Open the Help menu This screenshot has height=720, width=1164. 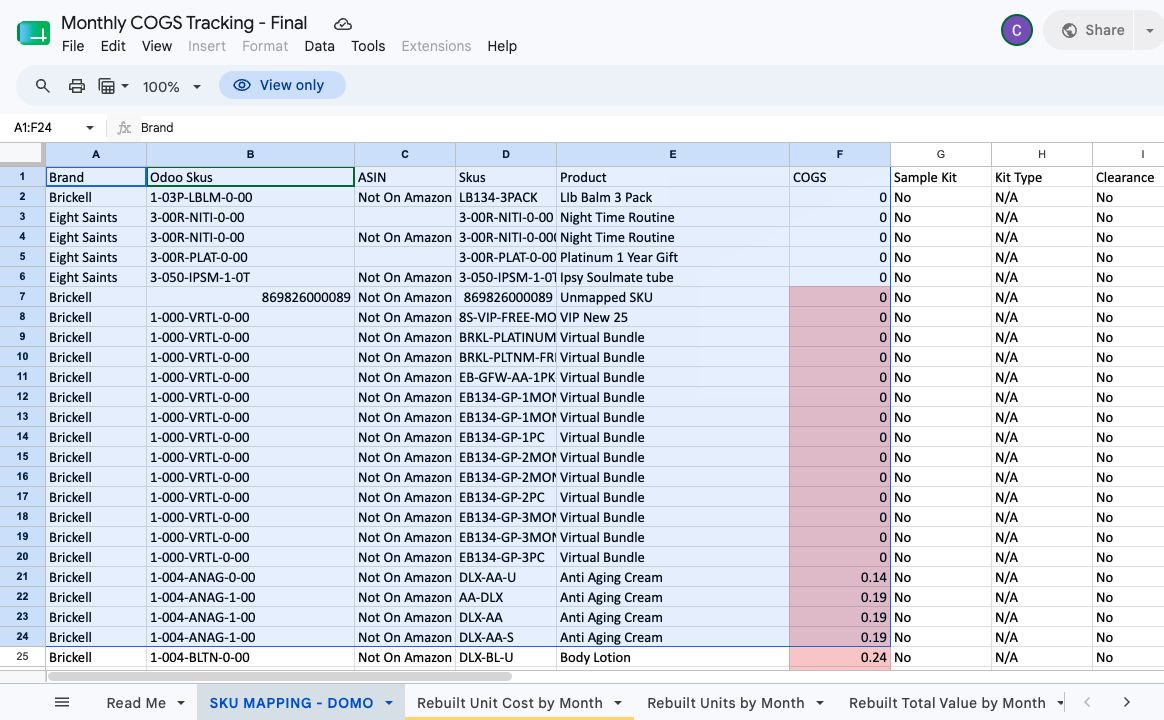[x=502, y=46]
